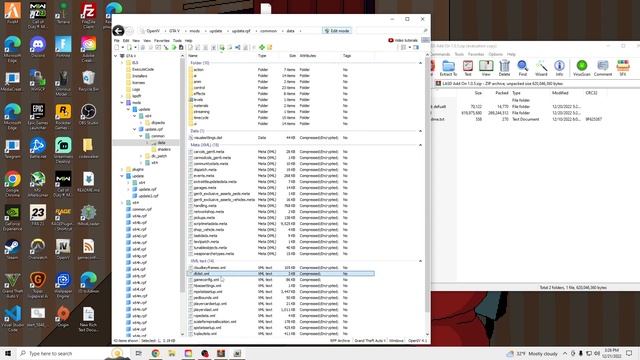Image resolution: width=640 pixels, height=360 pixels.
Task: Collapse the 'common' tree node
Action: tap(141, 136)
